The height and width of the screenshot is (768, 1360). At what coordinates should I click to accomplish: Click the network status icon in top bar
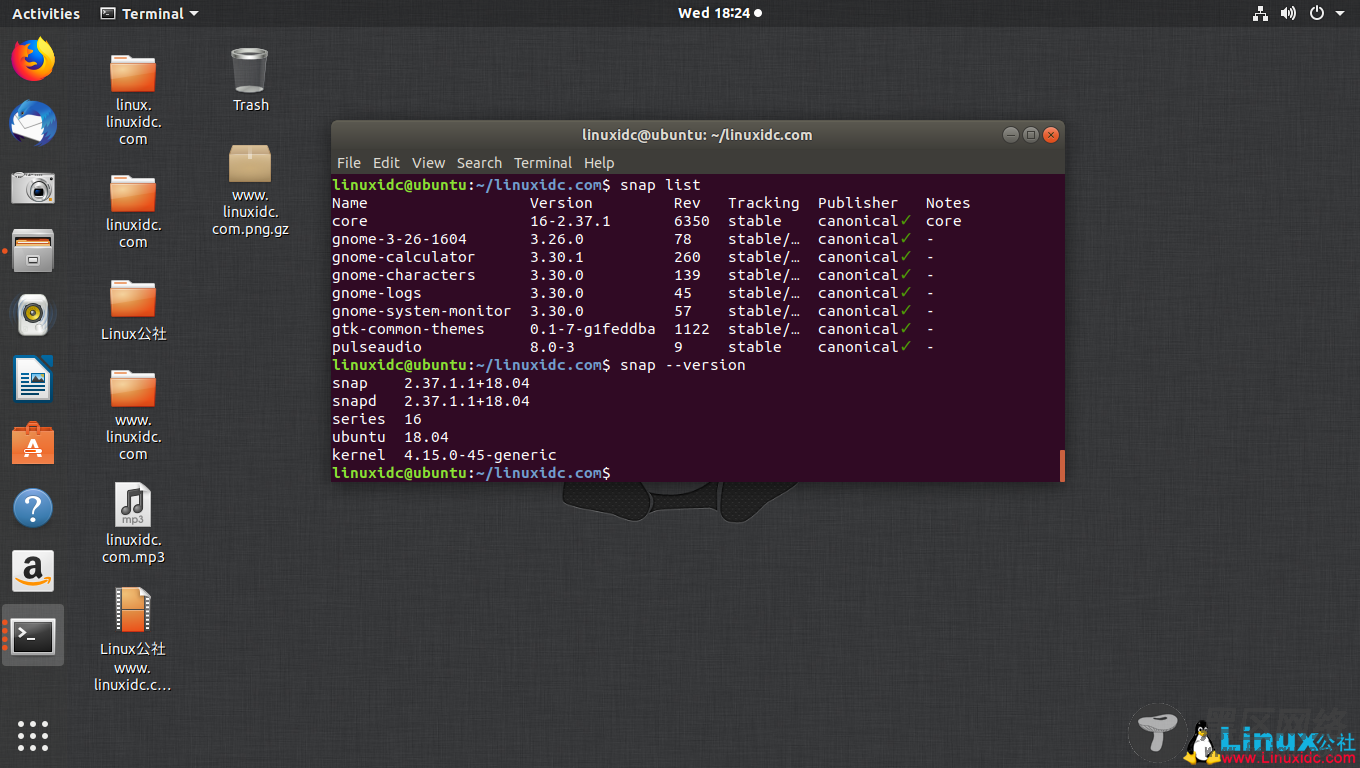point(1260,13)
